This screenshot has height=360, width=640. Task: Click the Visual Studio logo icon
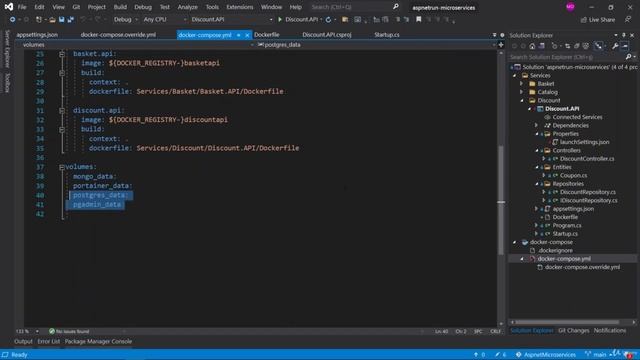pyautogui.click(x=9, y=7)
